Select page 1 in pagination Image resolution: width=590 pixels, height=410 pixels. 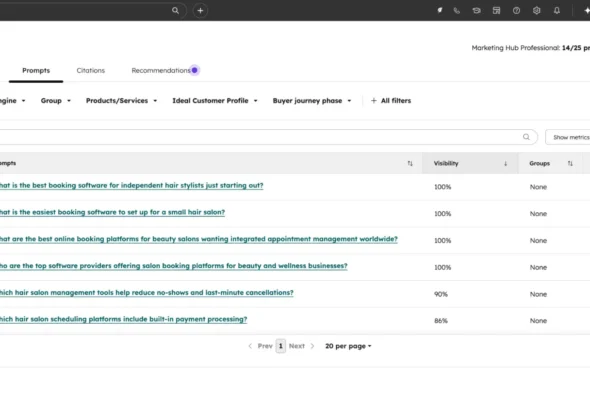click(x=280, y=346)
